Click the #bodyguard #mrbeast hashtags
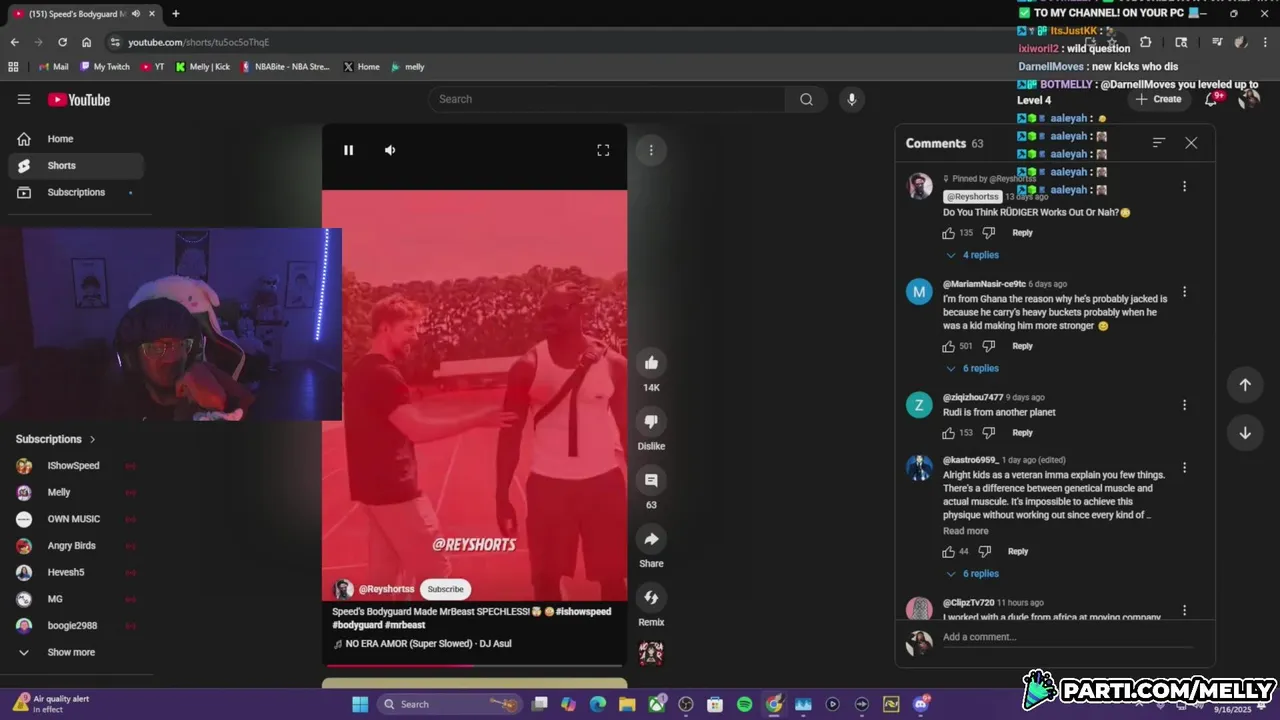 tap(379, 625)
